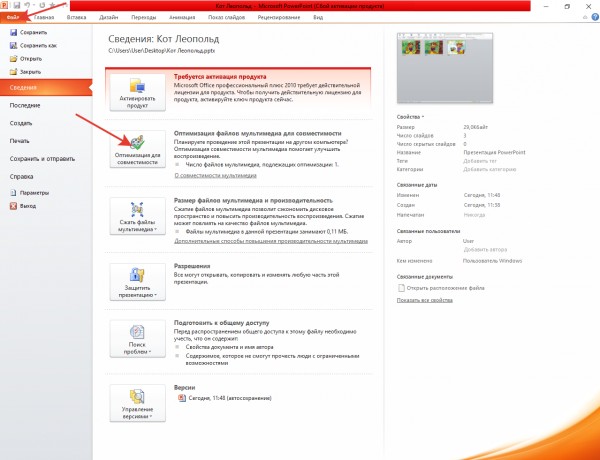
Task: Open the Сегодня, 11:48 autosave version
Action: tap(230, 398)
